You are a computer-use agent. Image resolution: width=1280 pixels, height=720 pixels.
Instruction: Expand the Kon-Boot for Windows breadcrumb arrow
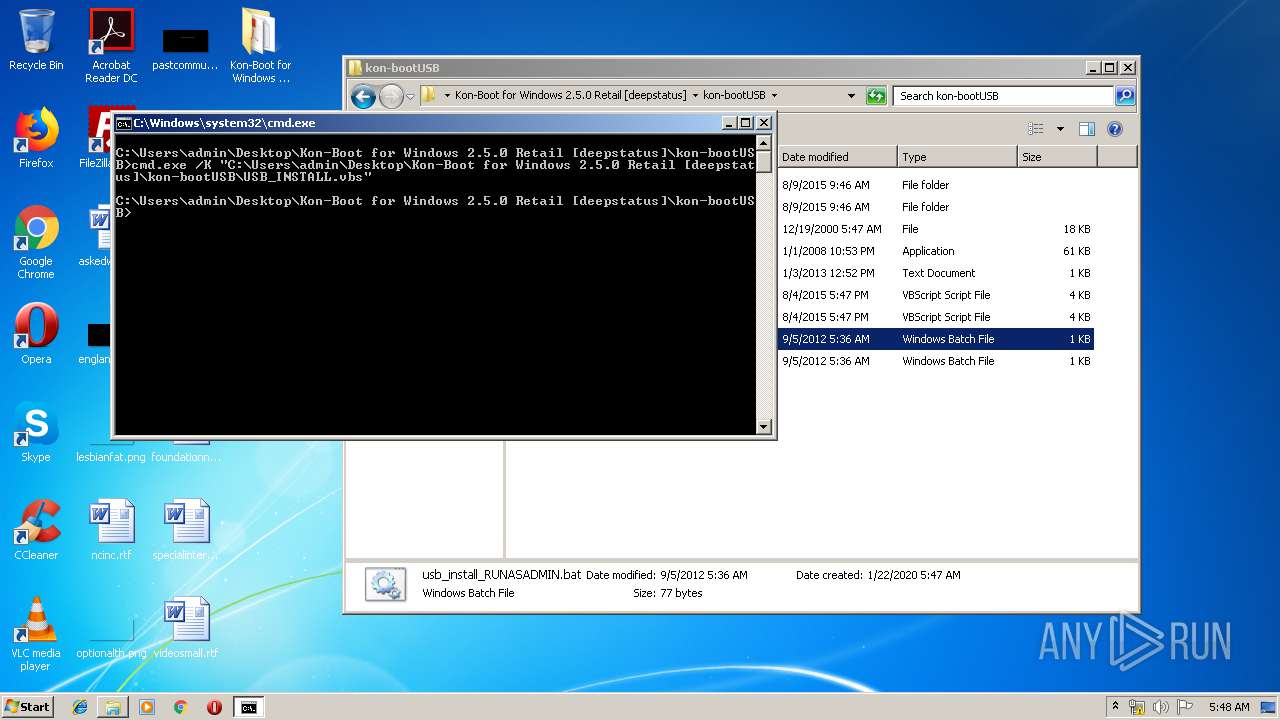pos(695,96)
